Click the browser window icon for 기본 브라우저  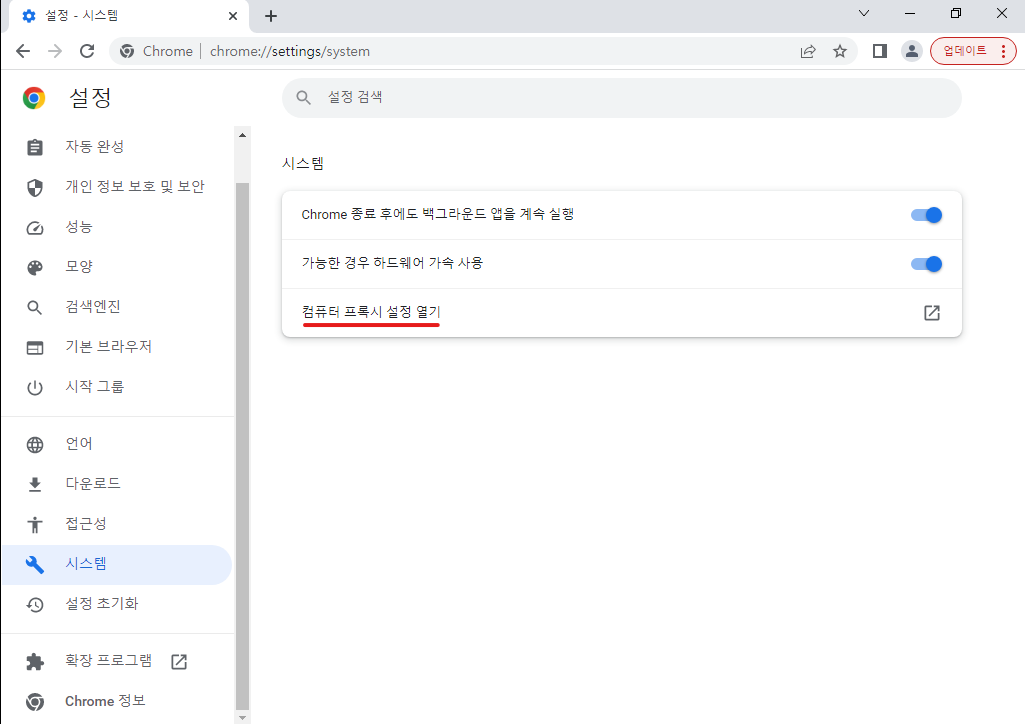click(x=35, y=348)
